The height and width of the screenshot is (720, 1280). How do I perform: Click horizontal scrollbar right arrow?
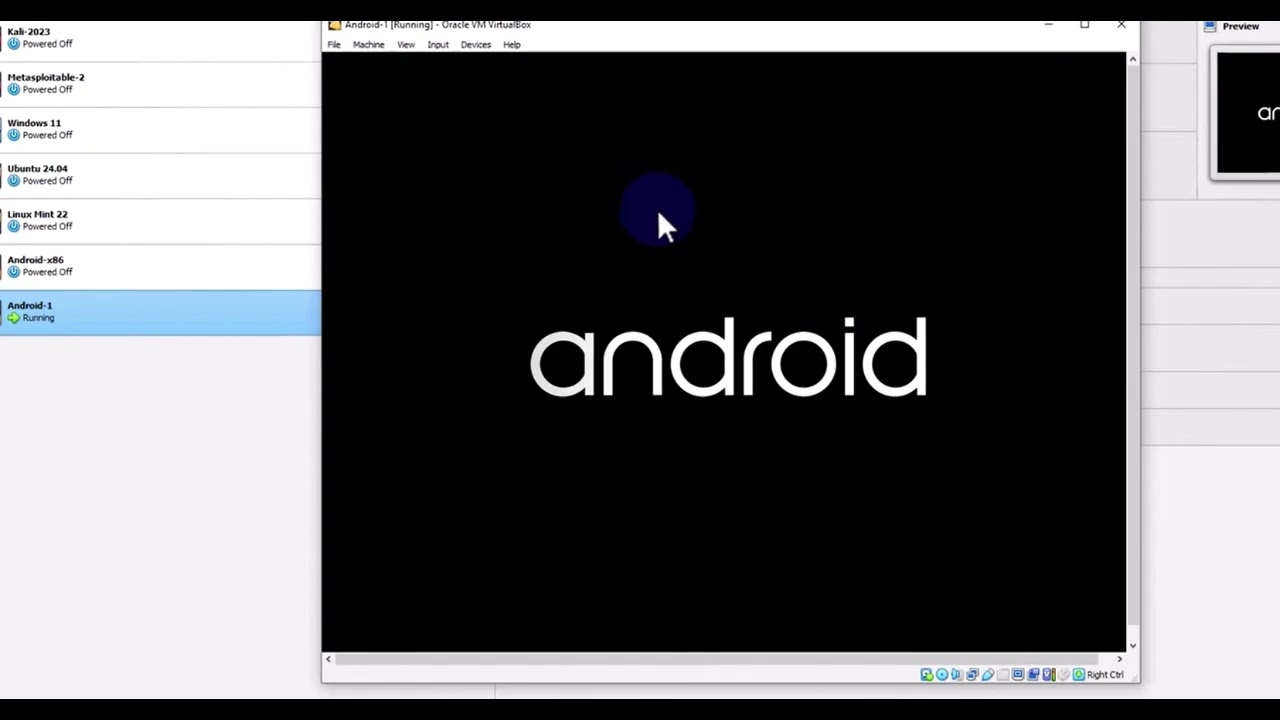1119,659
